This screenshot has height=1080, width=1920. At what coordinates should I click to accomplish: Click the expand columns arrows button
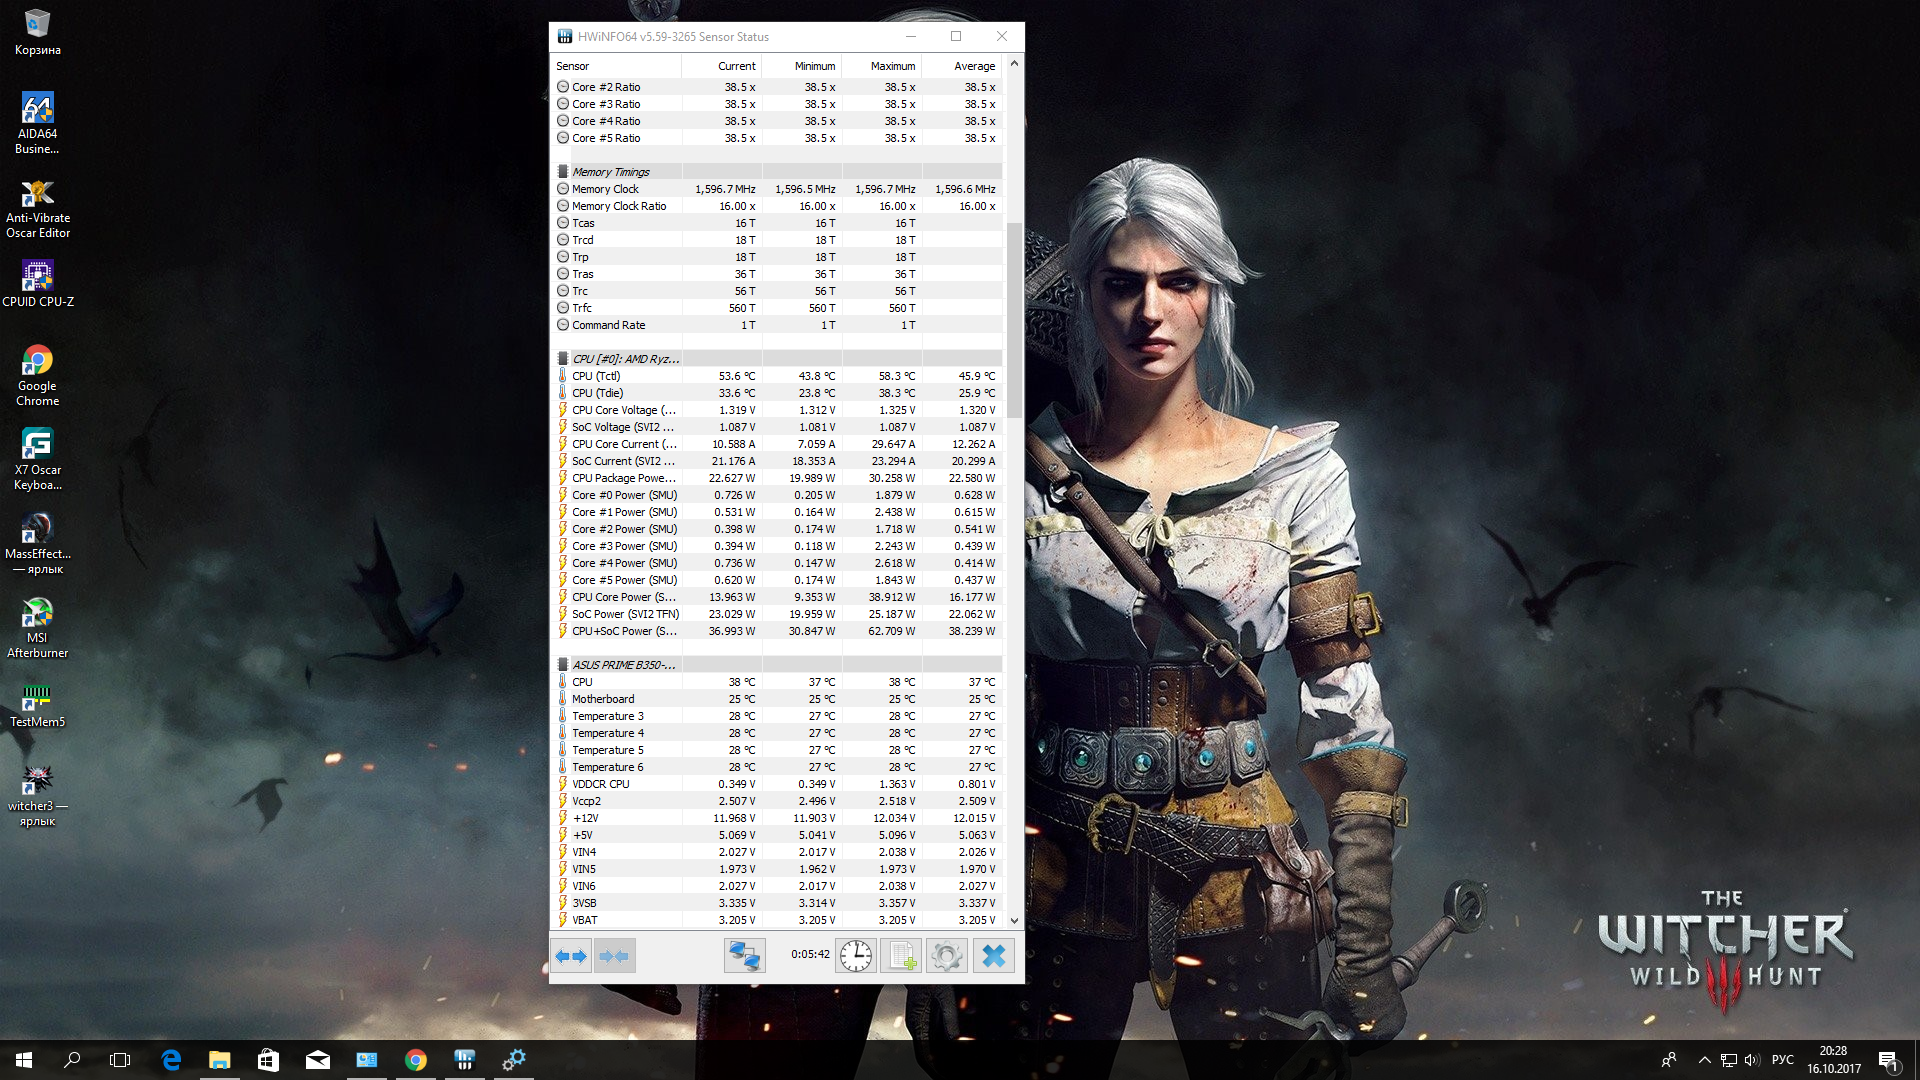571,956
